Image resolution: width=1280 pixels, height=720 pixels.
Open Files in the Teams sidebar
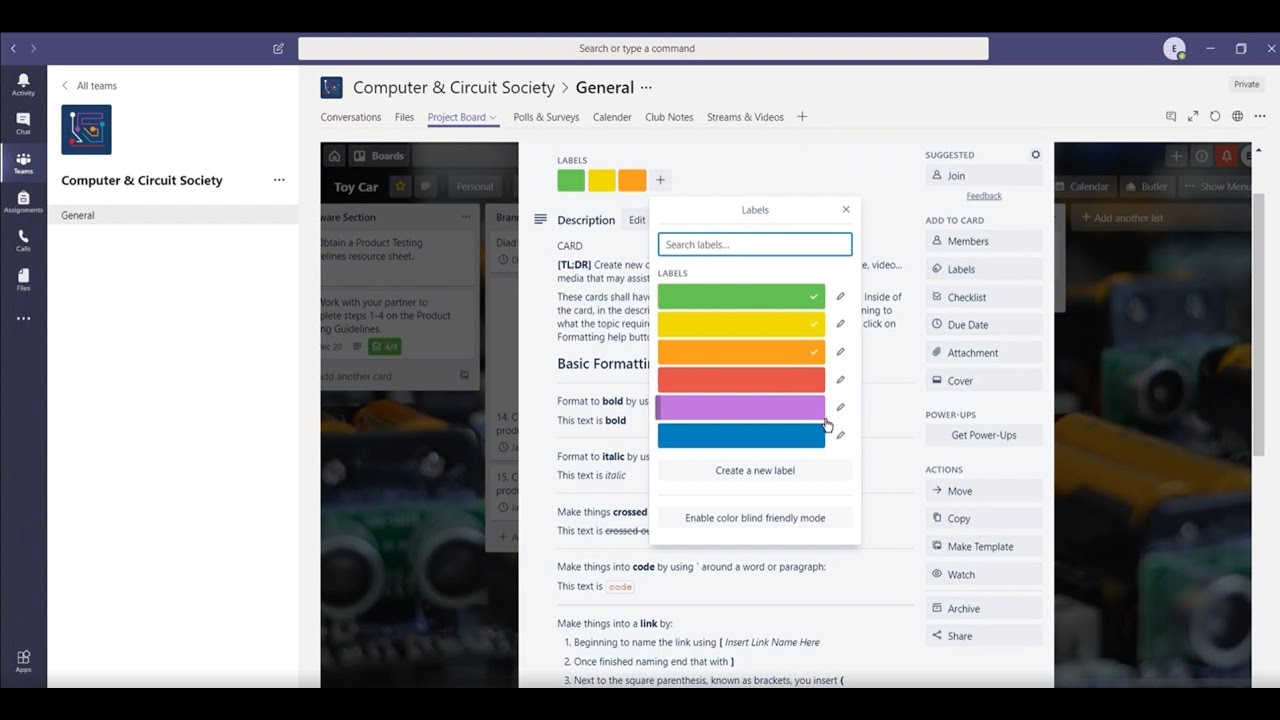tap(23, 279)
